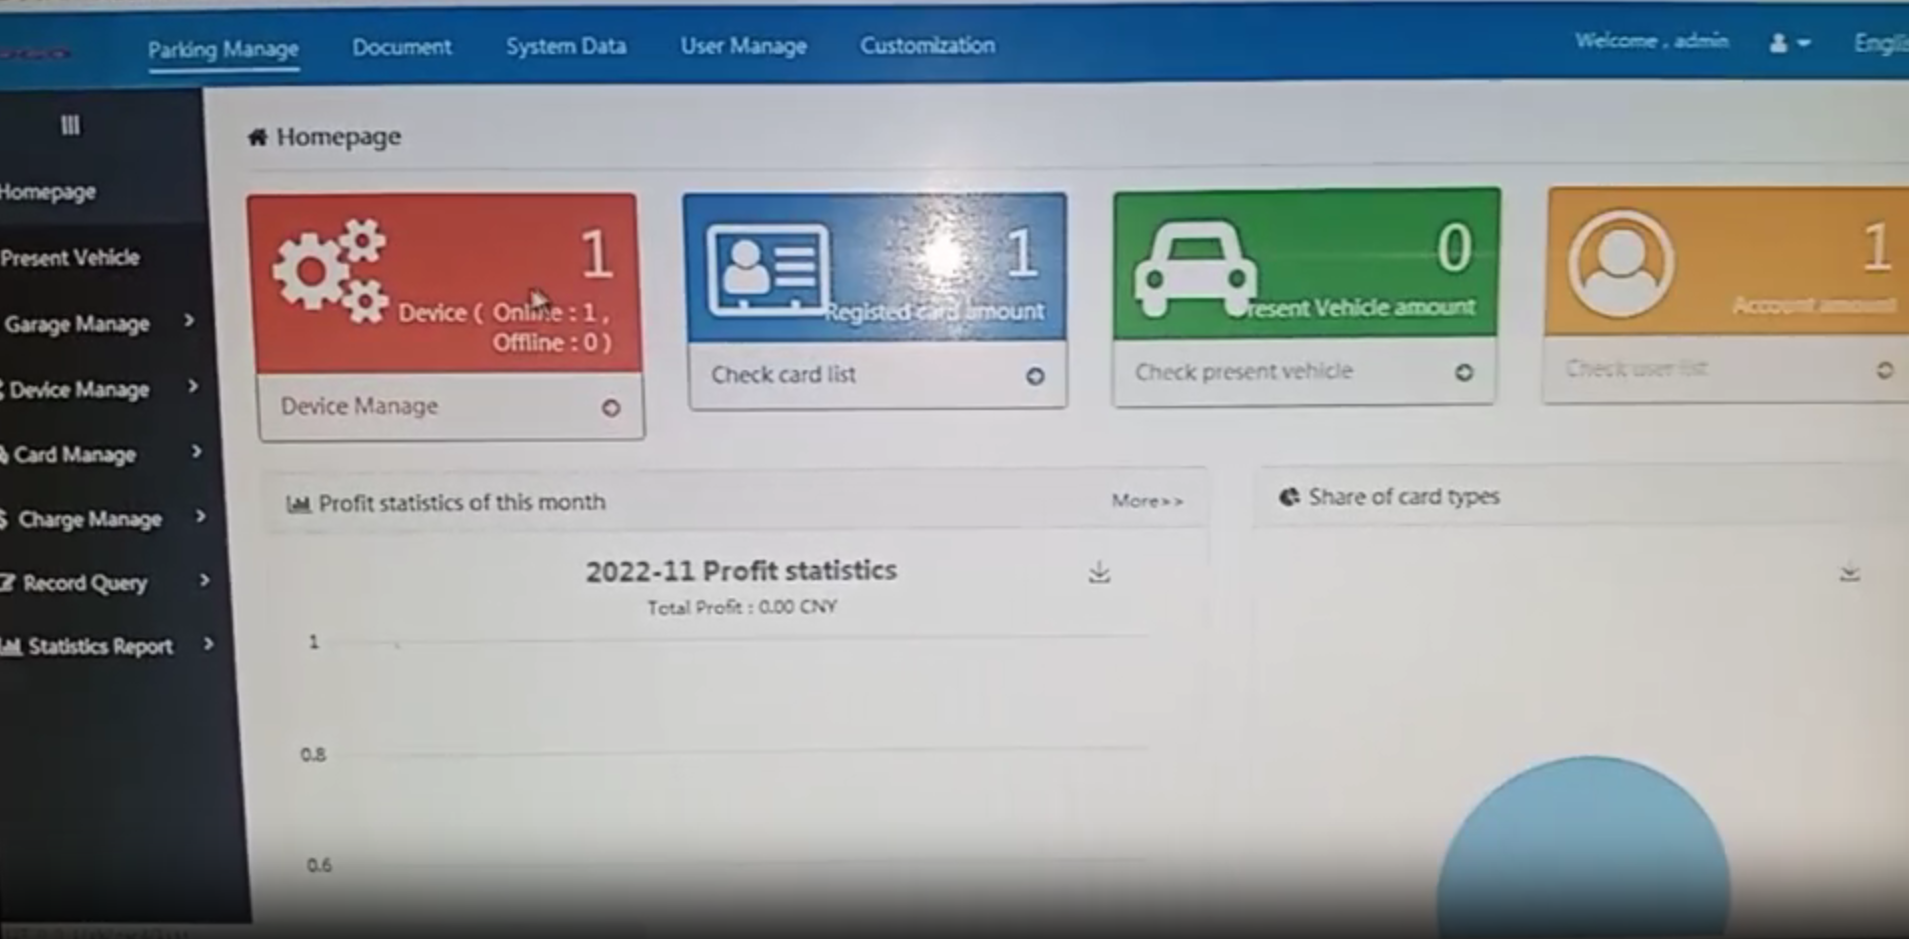Go to the User Manage tab
This screenshot has height=939, width=1909.
(x=743, y=46)
